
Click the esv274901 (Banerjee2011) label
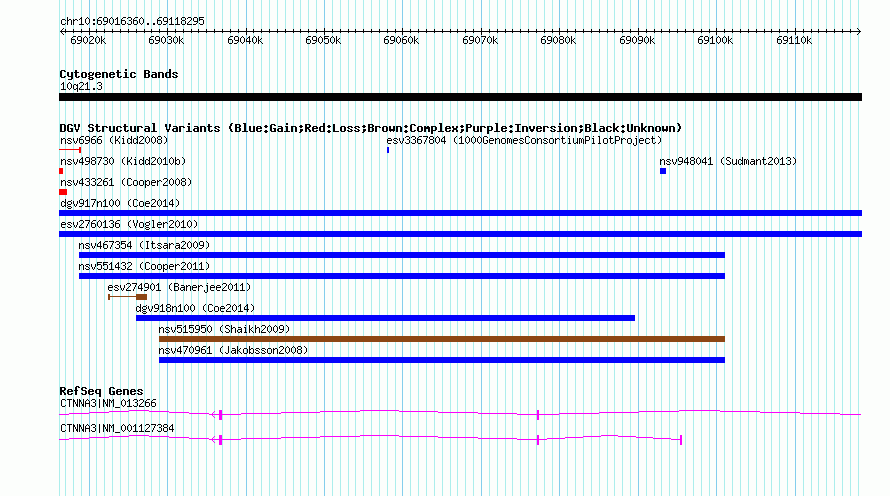tap(179, 287)
